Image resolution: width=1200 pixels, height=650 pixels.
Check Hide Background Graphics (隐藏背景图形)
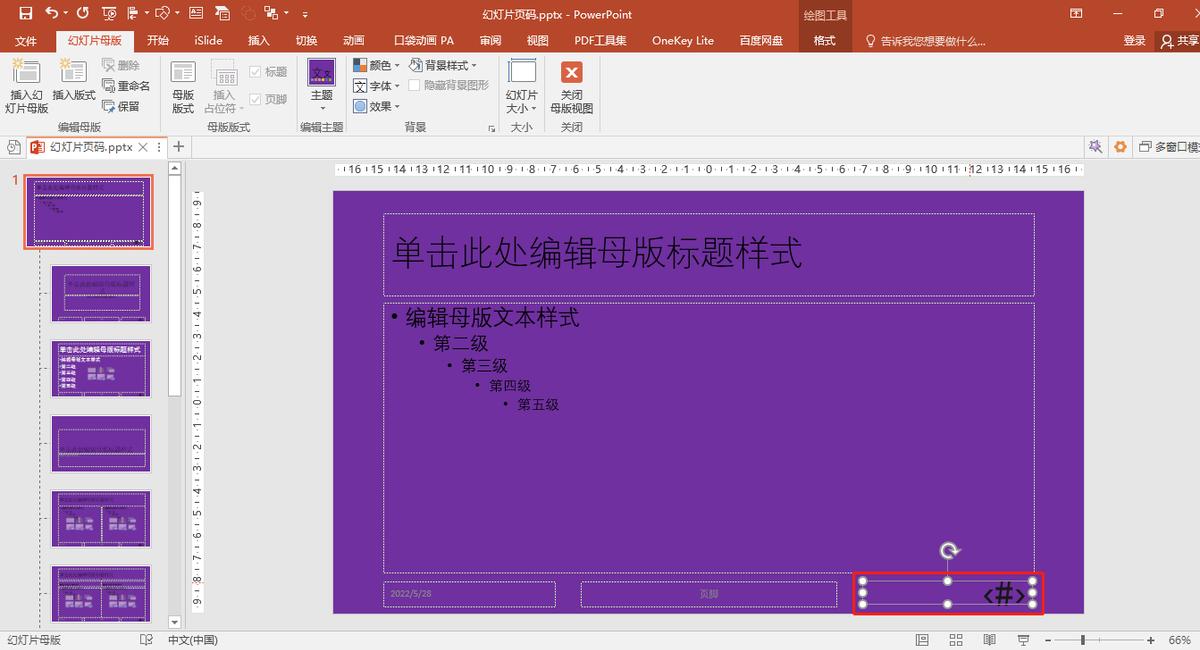412,85
